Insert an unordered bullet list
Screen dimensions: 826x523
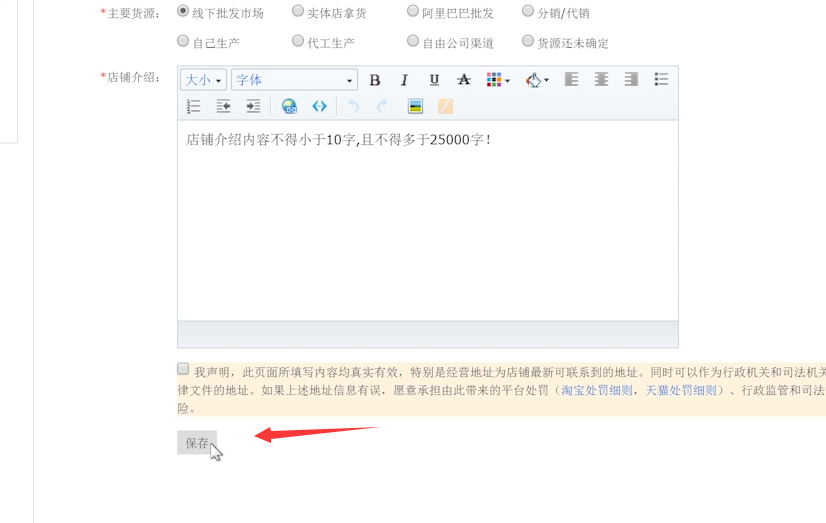[661, 80]
